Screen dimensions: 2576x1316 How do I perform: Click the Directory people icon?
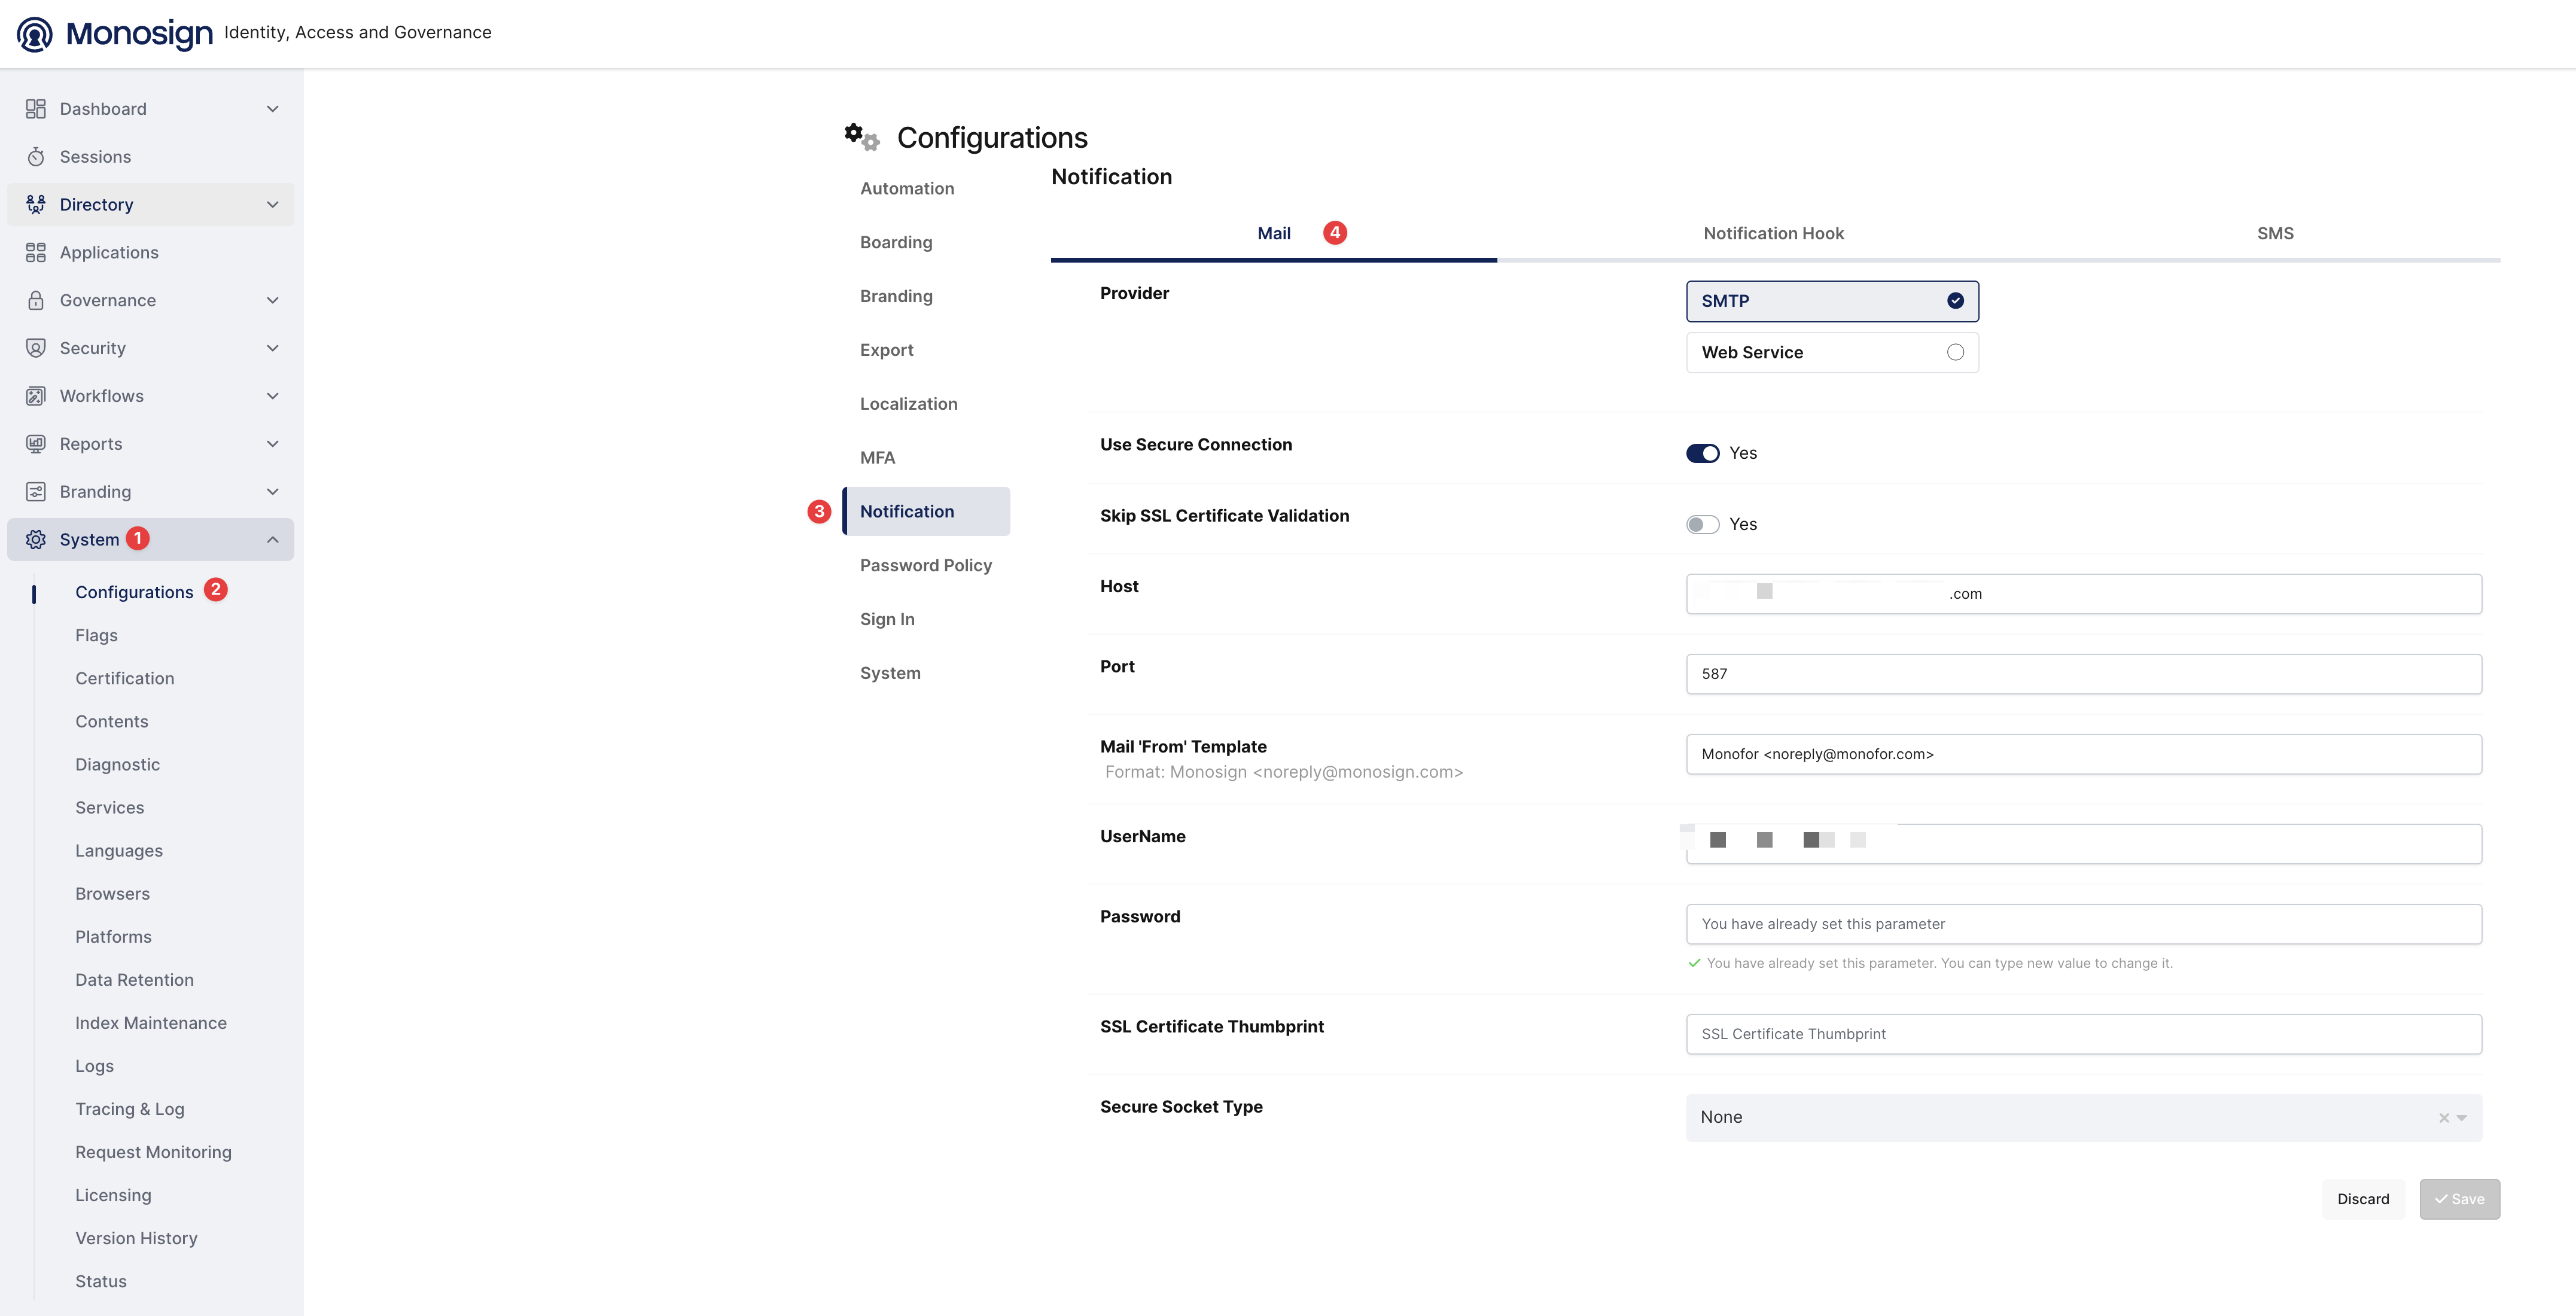[x=36, y=205]
